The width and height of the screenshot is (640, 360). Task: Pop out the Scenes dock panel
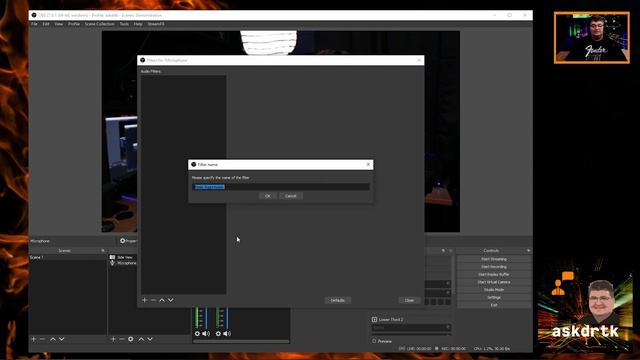click(103, 251)
